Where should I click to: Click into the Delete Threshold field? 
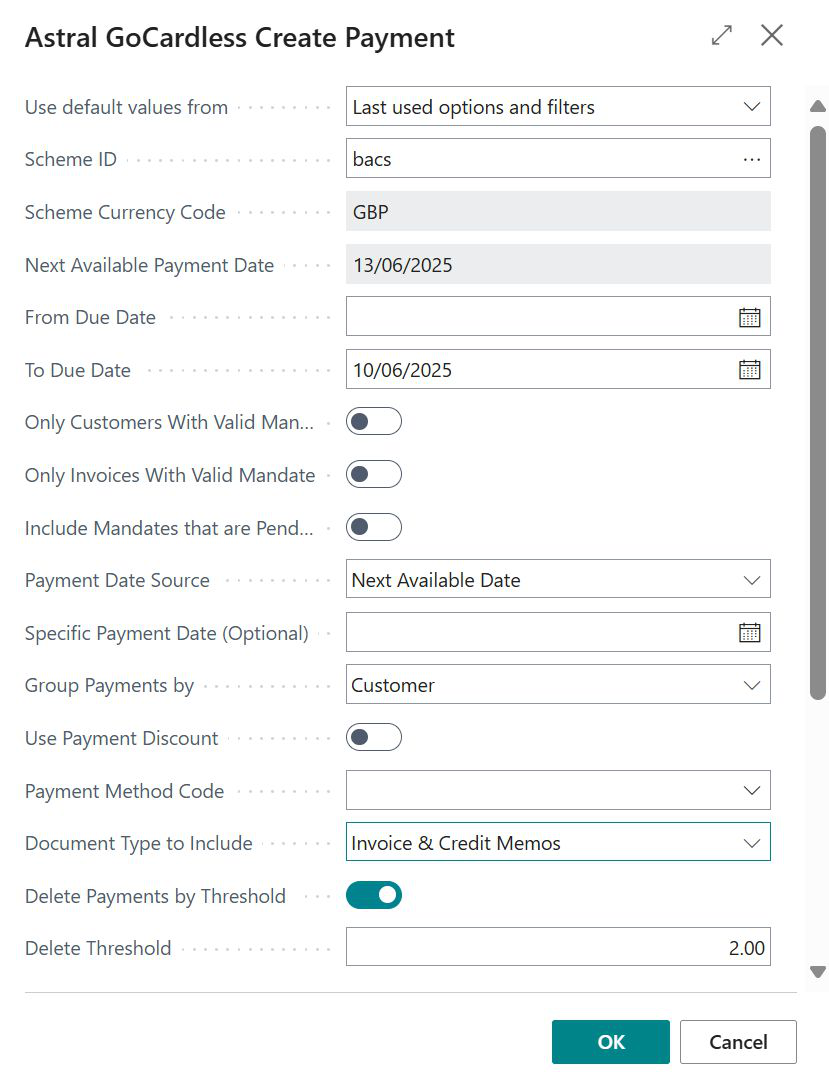point(557,948)
